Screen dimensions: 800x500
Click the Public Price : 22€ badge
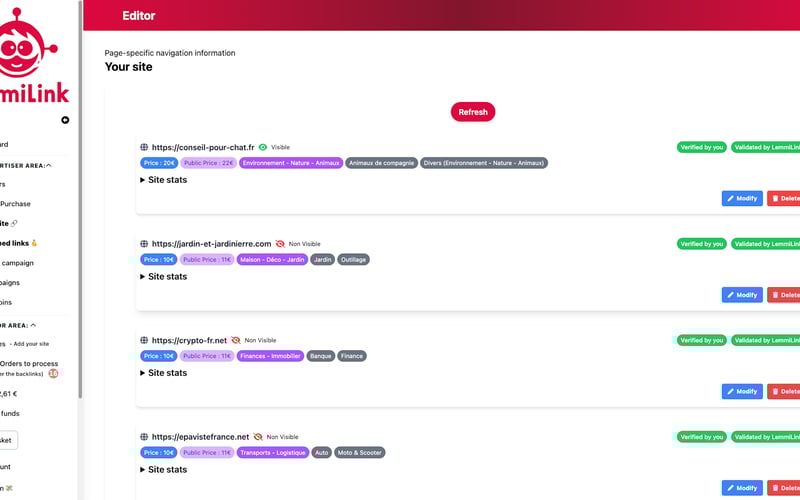(x=208, y=163)
